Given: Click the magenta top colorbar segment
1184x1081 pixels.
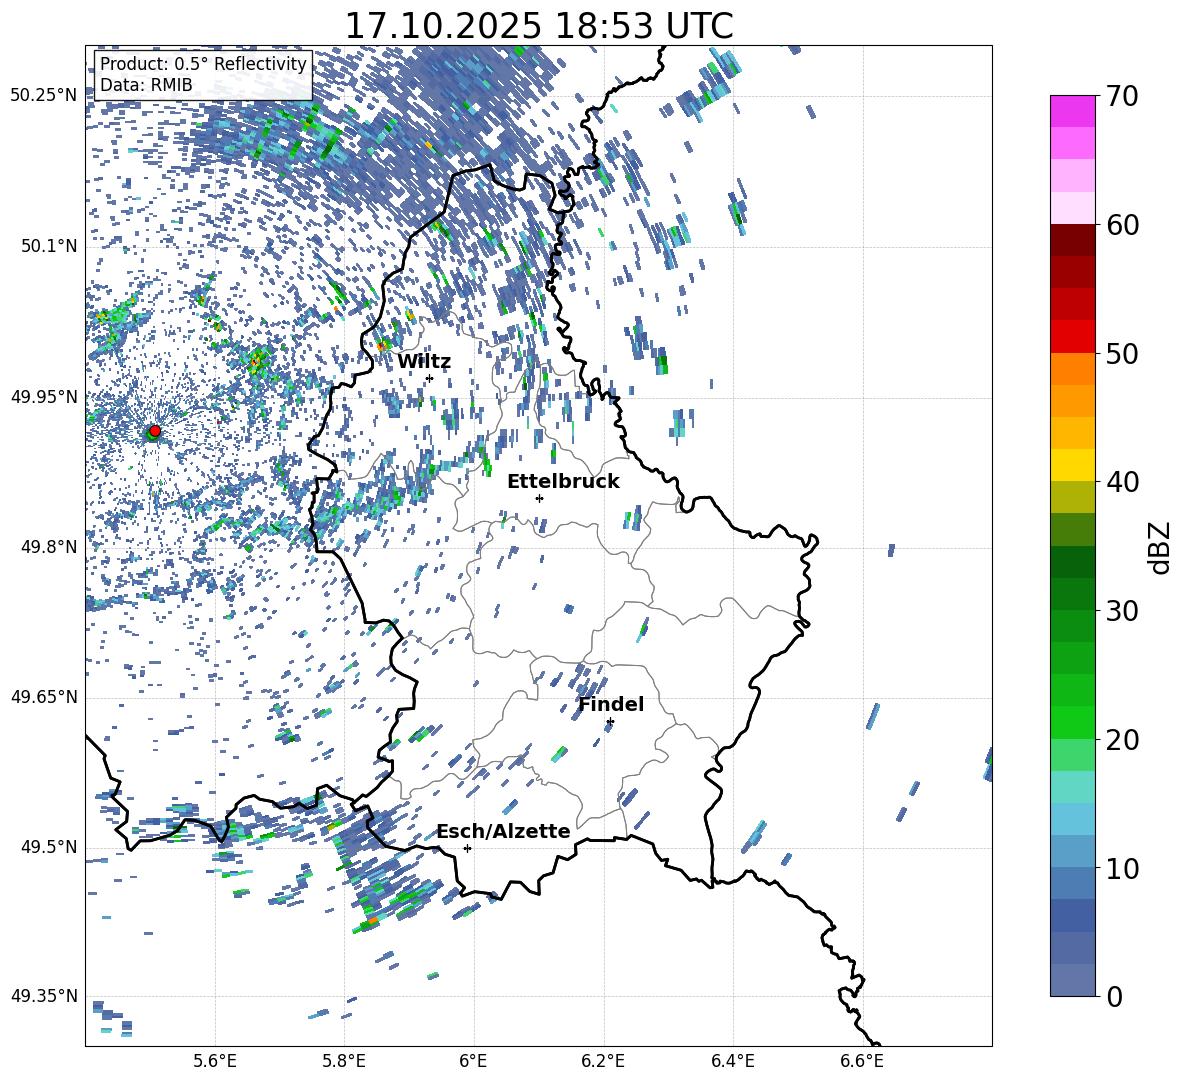Looking at the screenshot, I should coord(1072,112).
